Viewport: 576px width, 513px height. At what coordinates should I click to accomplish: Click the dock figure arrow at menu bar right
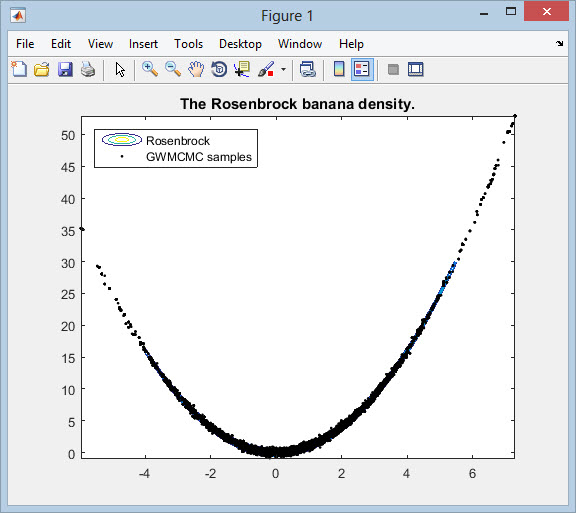tap(559, 44)
